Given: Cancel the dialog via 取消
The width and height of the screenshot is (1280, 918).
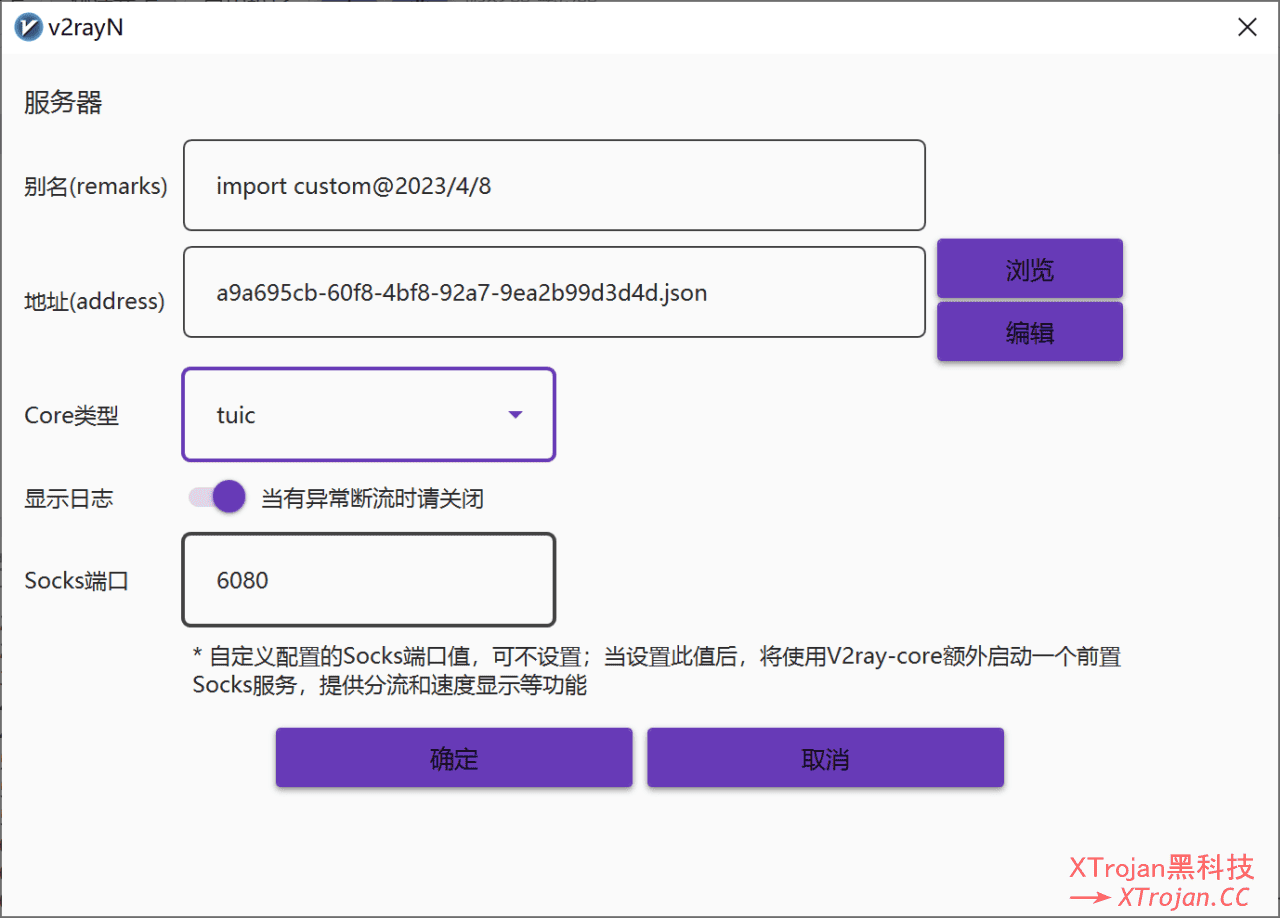Looking at the screenshot, I should tap(824, 757).
